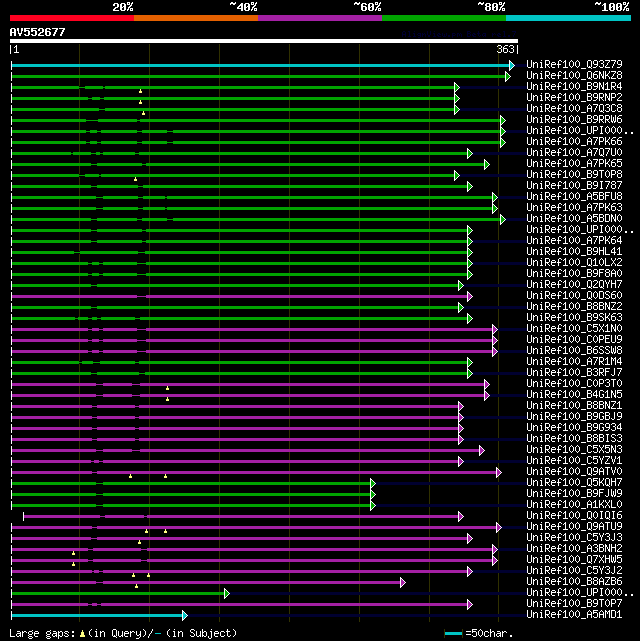Open the UniRef100_Q10LX2 hit label
The height and width of the screenshot is (641, 640).
point(574,263)
